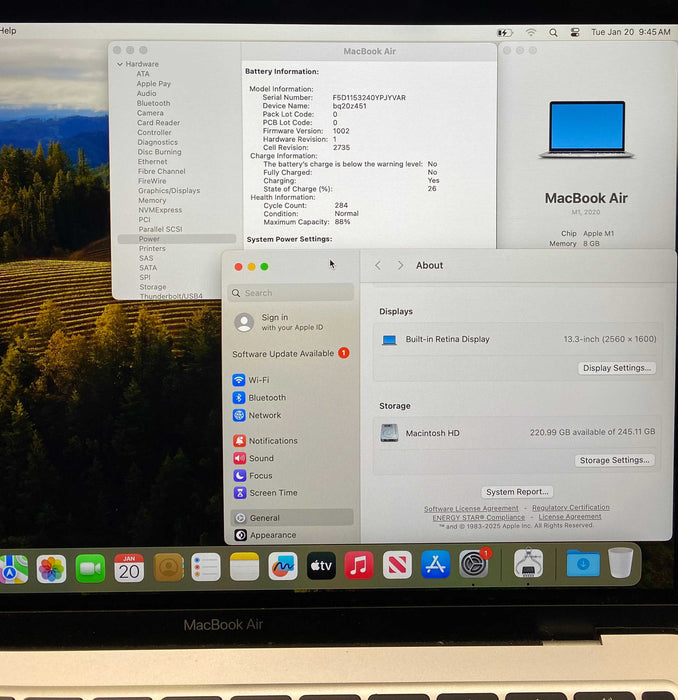Open License Agreement link
This screenshot has height=700, width=678.
570,517
